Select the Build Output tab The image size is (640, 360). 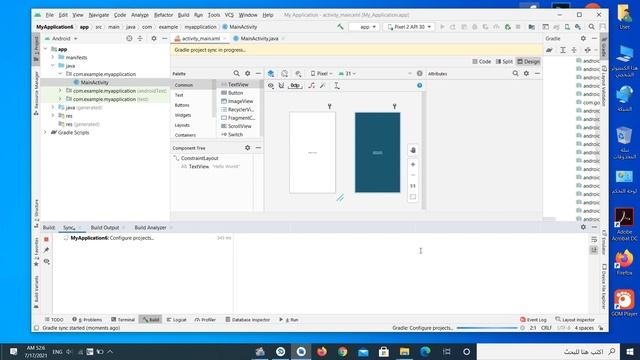(105, 227)
